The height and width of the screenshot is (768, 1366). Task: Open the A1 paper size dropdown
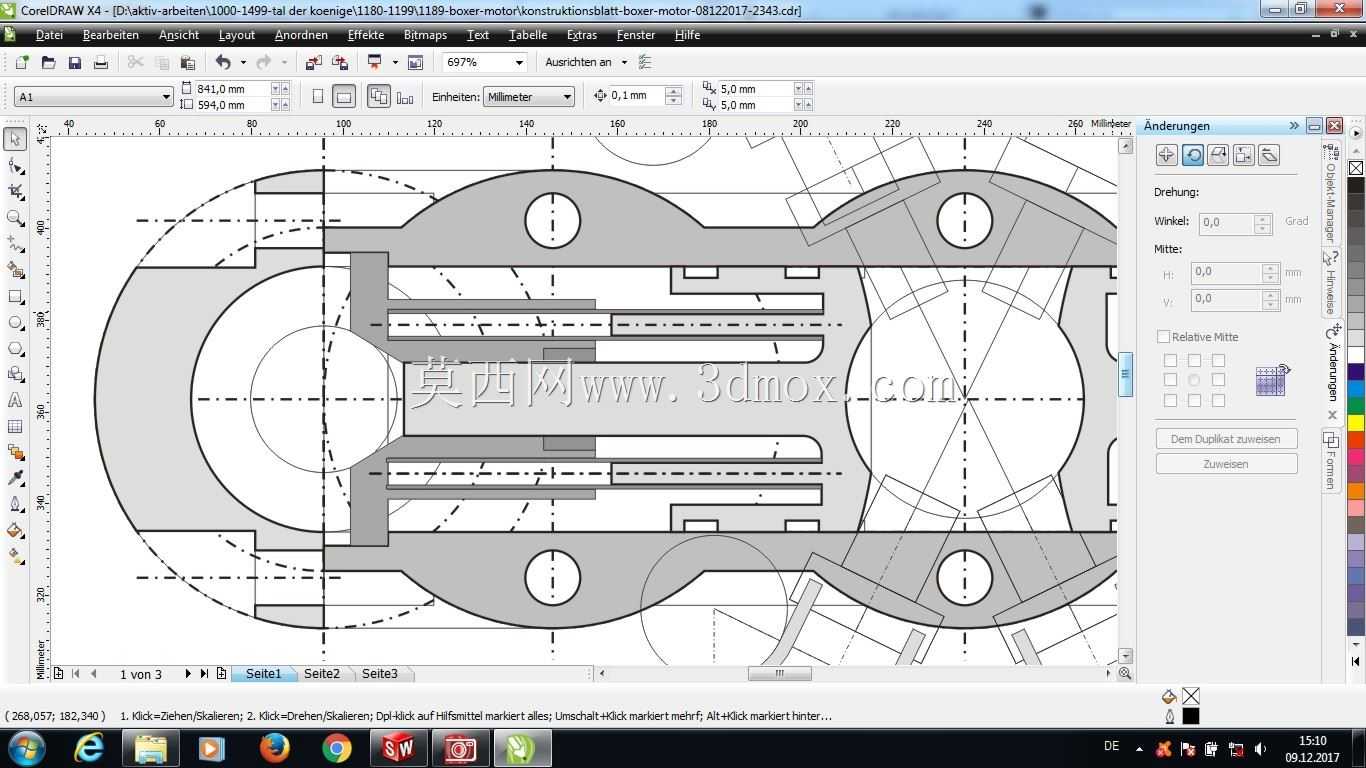[x=166, y=97]
